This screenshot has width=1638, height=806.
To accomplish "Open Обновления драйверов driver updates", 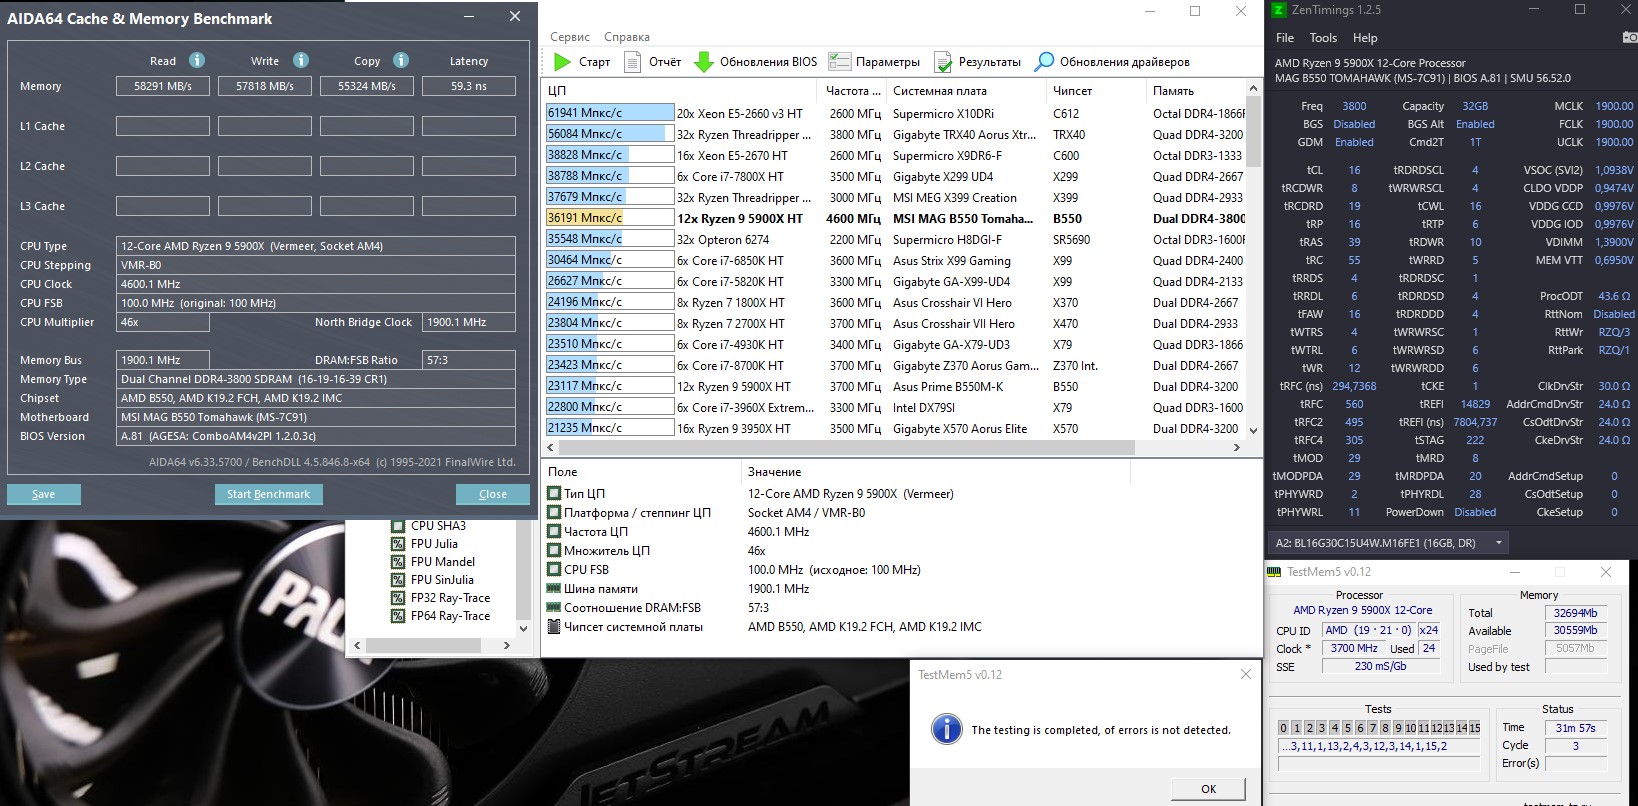I will 1112,62.
